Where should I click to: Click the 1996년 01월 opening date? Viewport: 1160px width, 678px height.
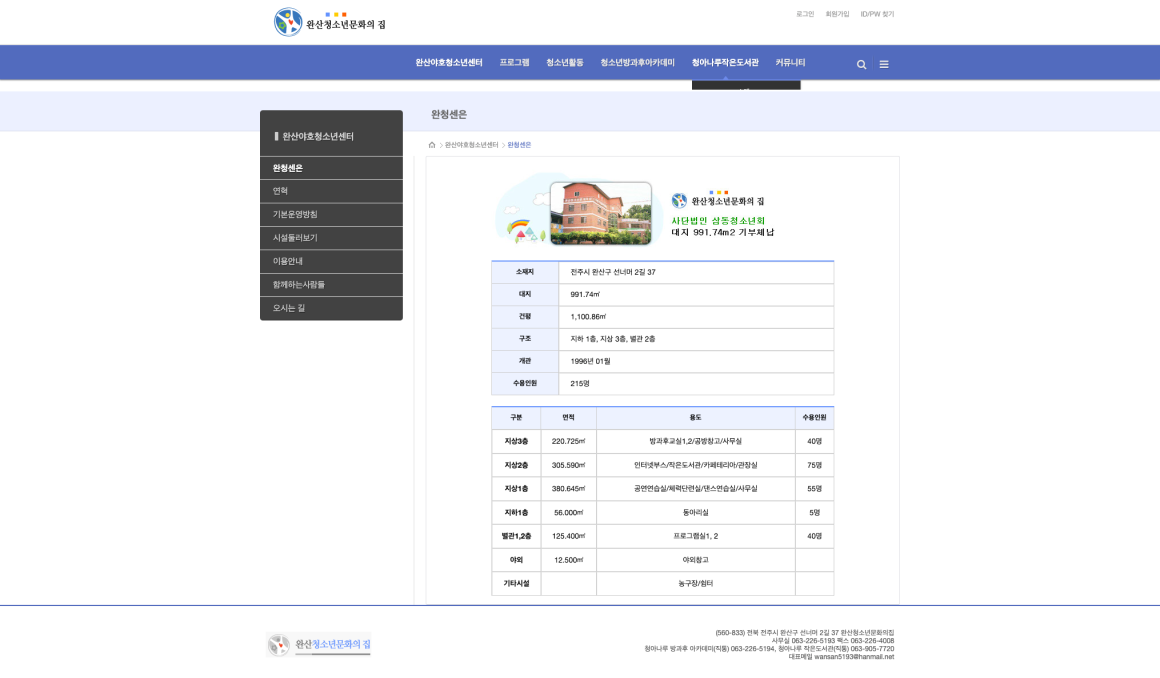(590, 361)
